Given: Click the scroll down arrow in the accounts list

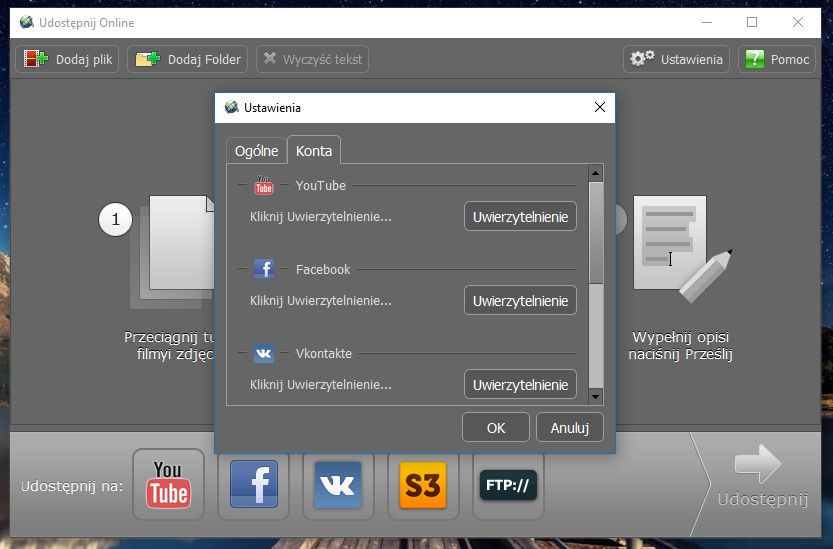Looking at the screenshot, I should click(596, 396).
